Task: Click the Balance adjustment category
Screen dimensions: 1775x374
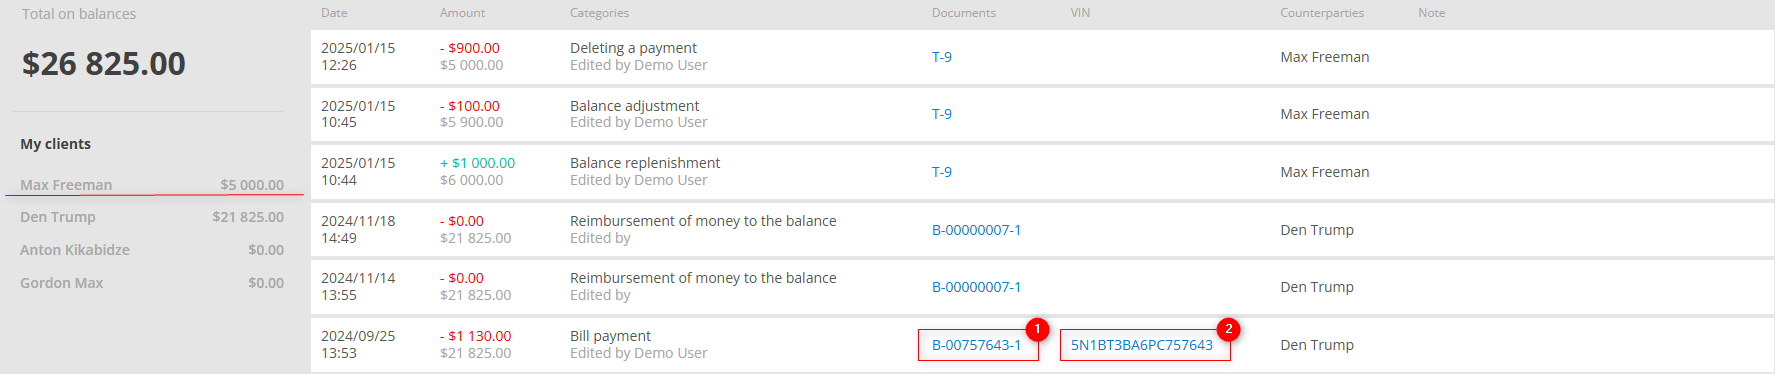Action: tap(635, 106)
